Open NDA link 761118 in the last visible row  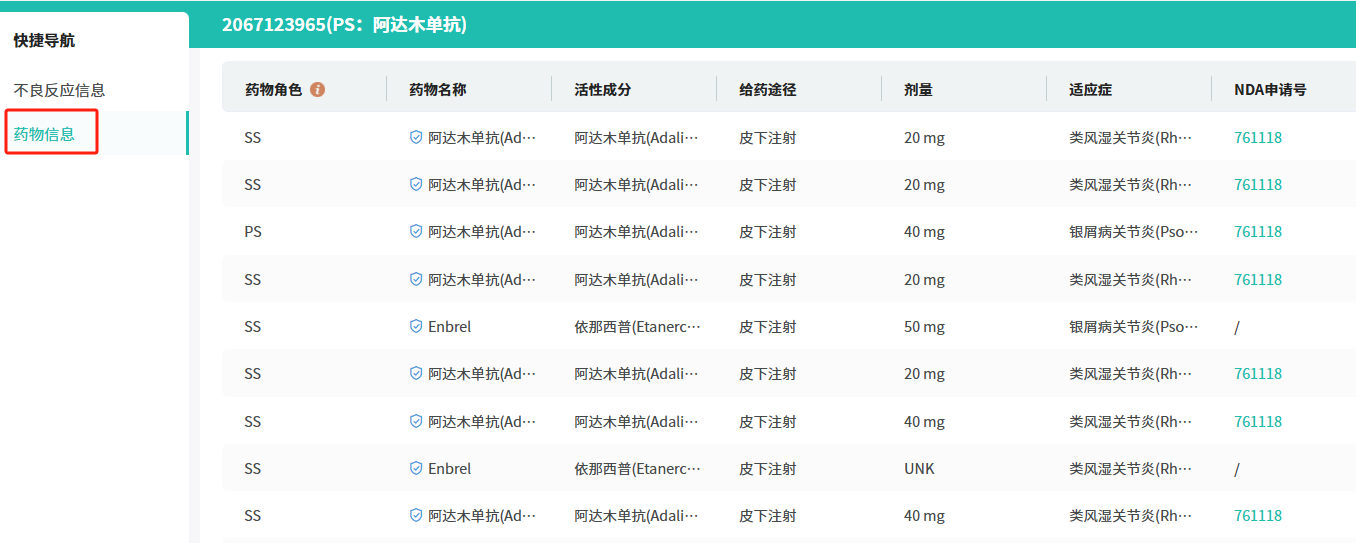point(1258,515)
